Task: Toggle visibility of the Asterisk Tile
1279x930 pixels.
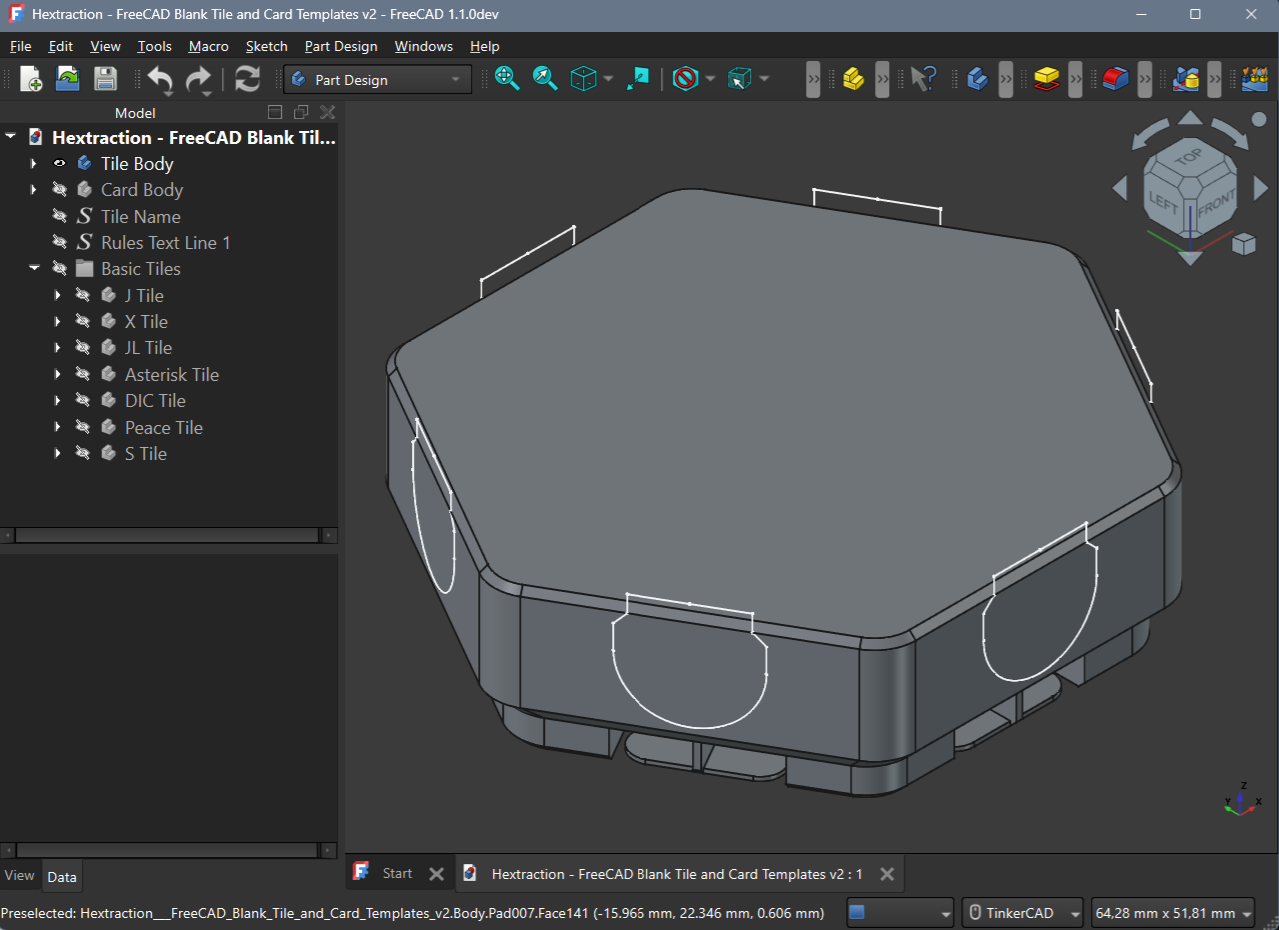Action: (x=83, y=374)
